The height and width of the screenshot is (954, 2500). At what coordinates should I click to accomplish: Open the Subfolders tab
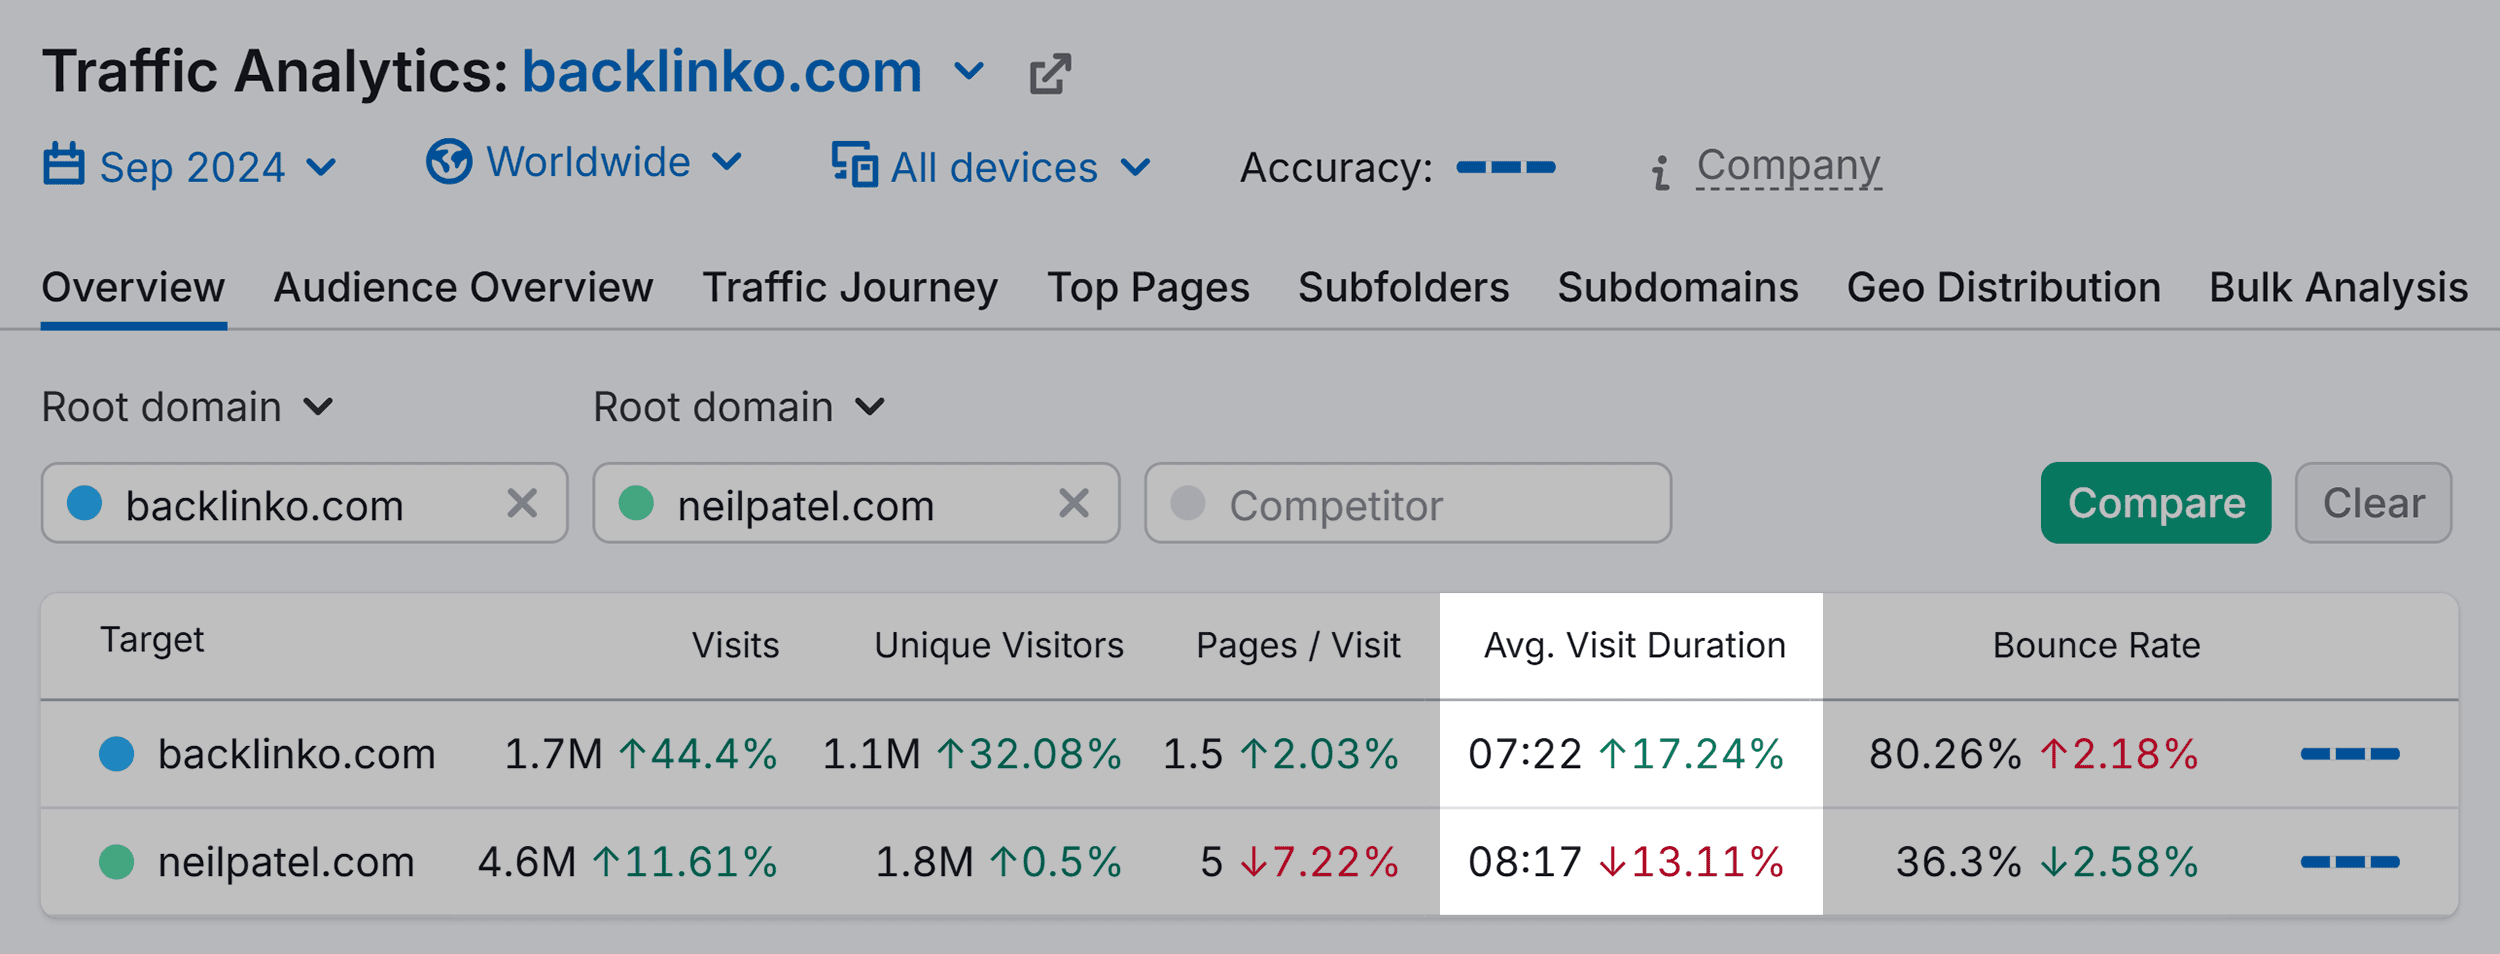pos(1403,288)
